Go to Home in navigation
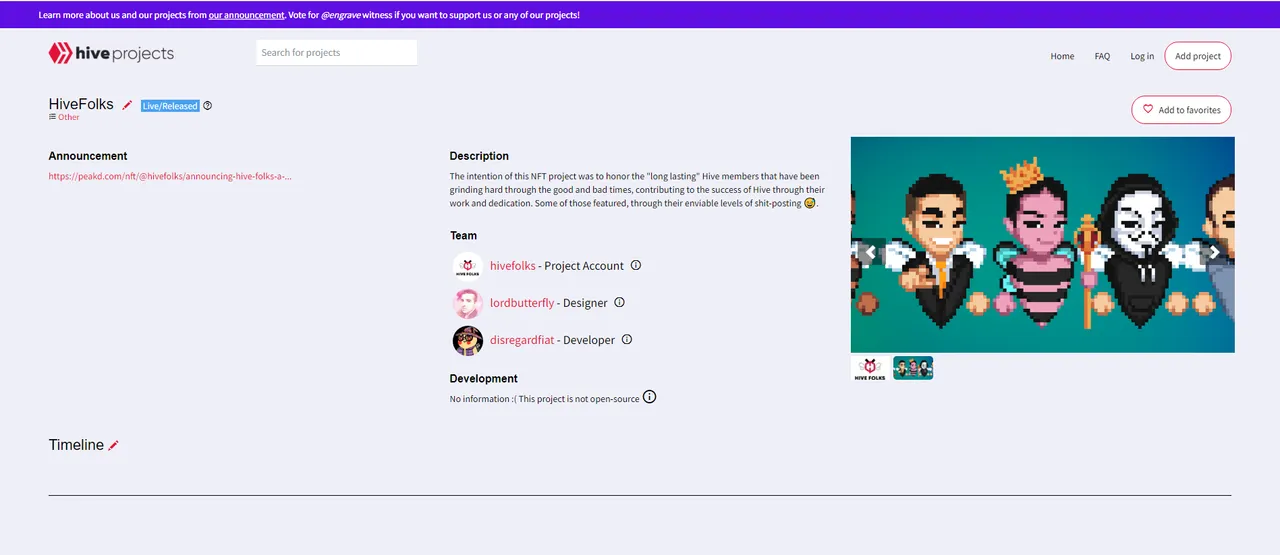Image resolution: width=1280 pixels, height=555 pixels. pyautogui.click(x=1062, y=56)
